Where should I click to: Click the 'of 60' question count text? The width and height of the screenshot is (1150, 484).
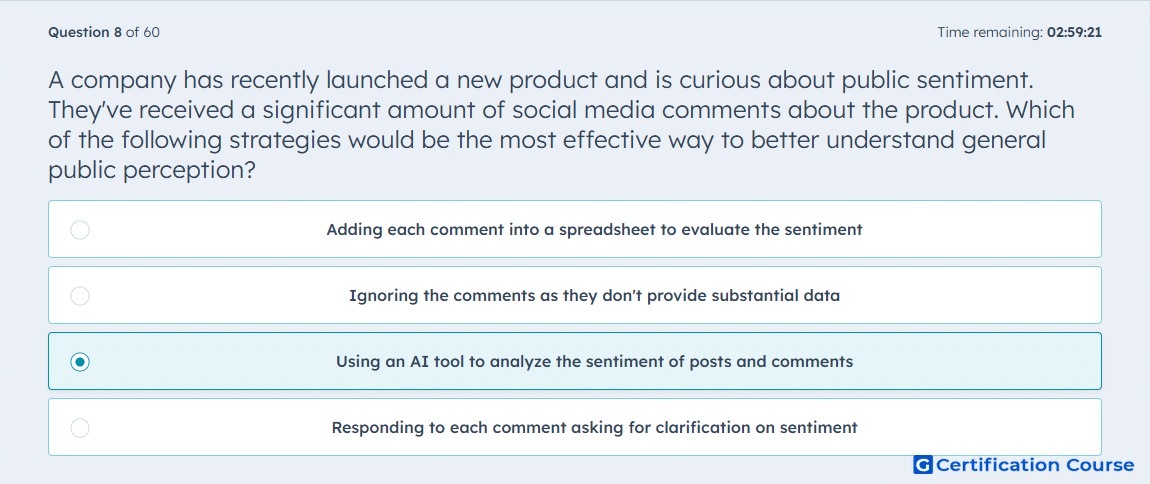coord(143,32)
